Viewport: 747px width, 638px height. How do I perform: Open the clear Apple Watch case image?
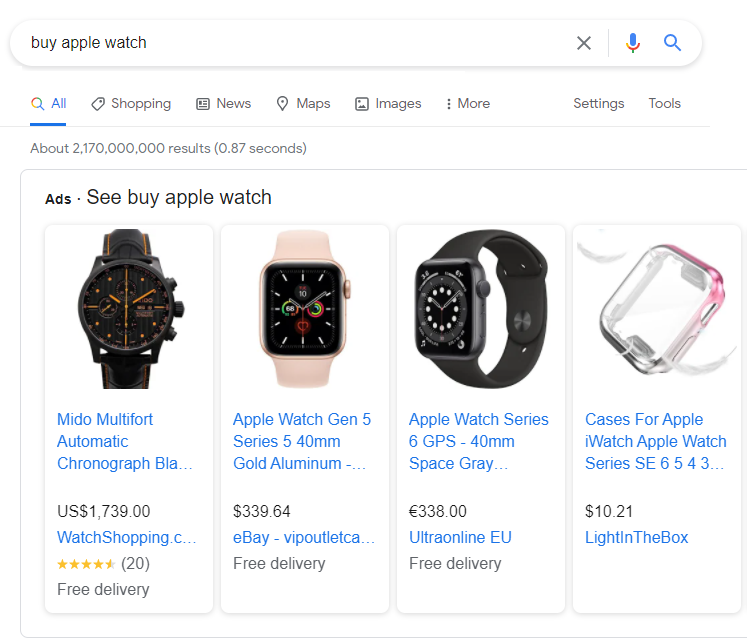point(656,310)
